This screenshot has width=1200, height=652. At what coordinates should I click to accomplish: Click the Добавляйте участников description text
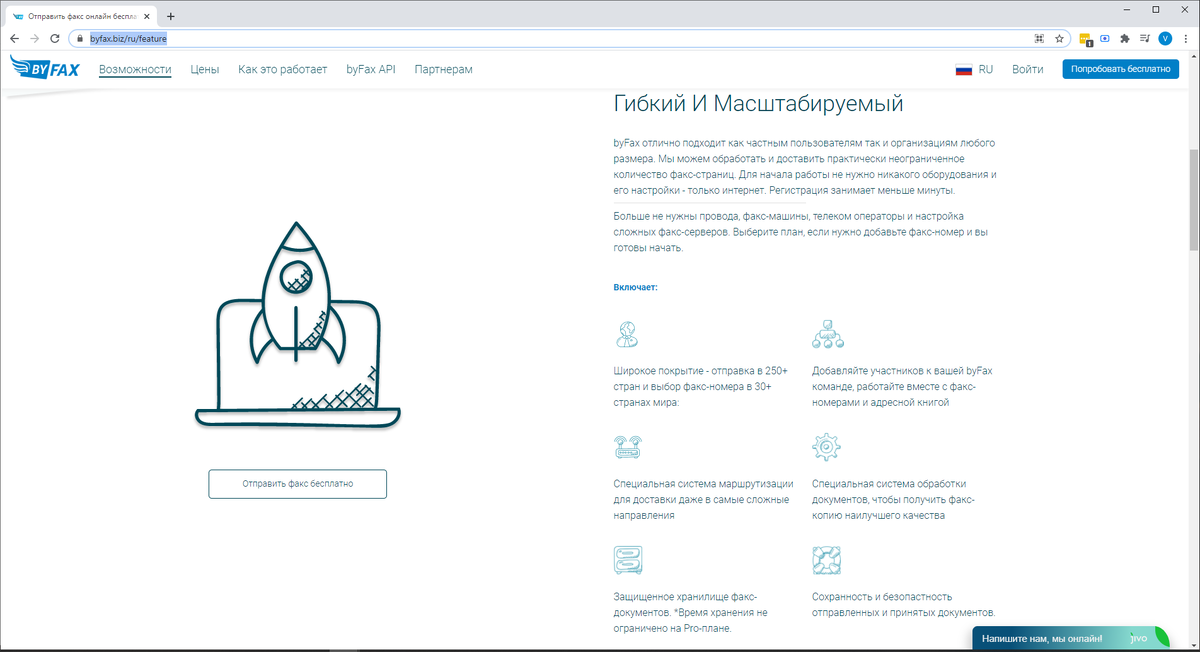pyautogui.click(x=902, y=386)
